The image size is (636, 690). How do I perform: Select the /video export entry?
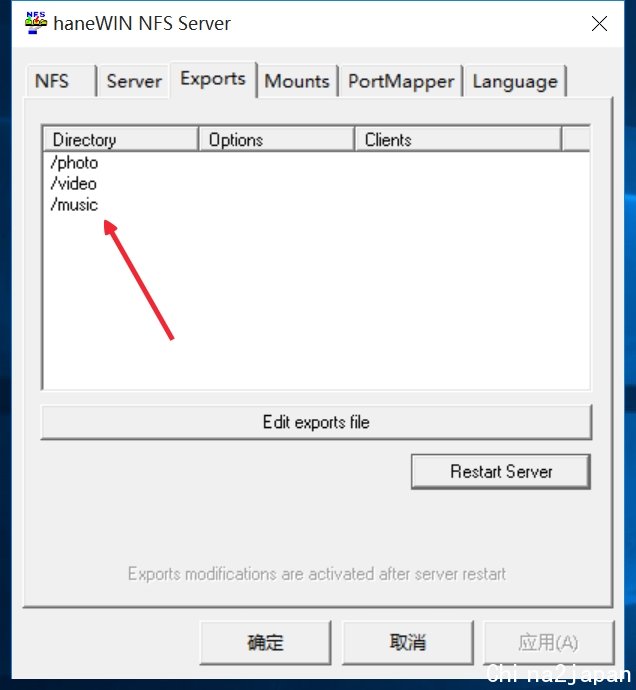73,184
